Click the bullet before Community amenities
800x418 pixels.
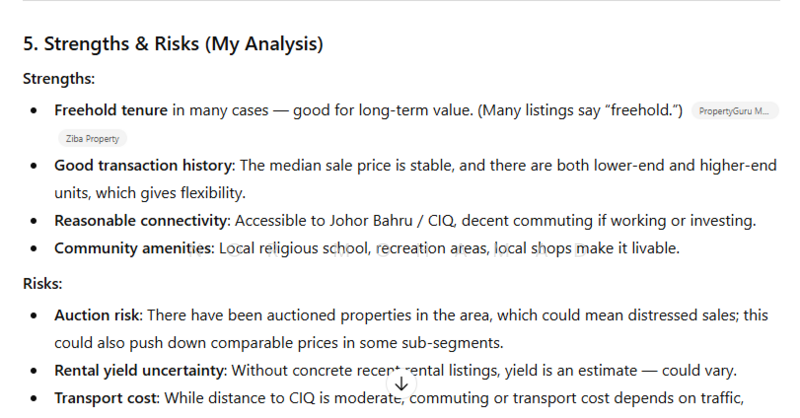(36, 247)
